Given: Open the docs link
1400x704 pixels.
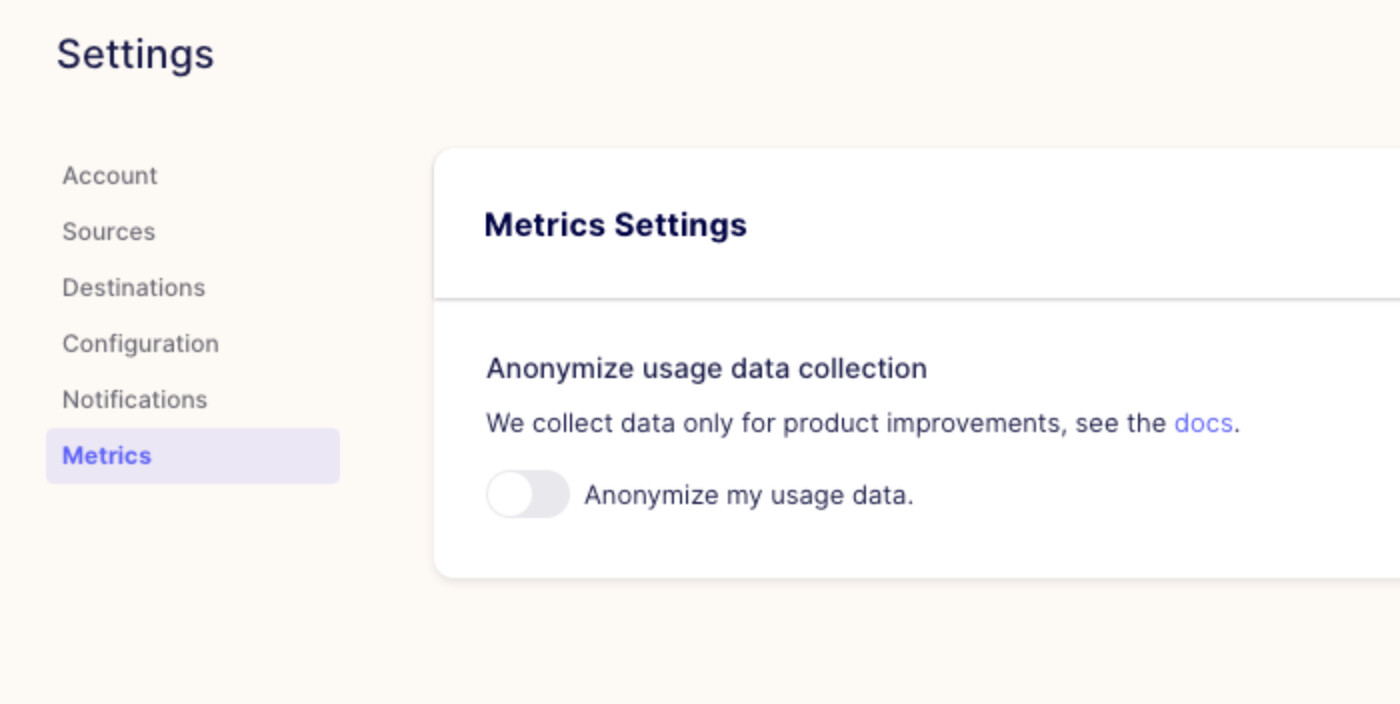Looking at the screenshot, I should coord(1203,423).
